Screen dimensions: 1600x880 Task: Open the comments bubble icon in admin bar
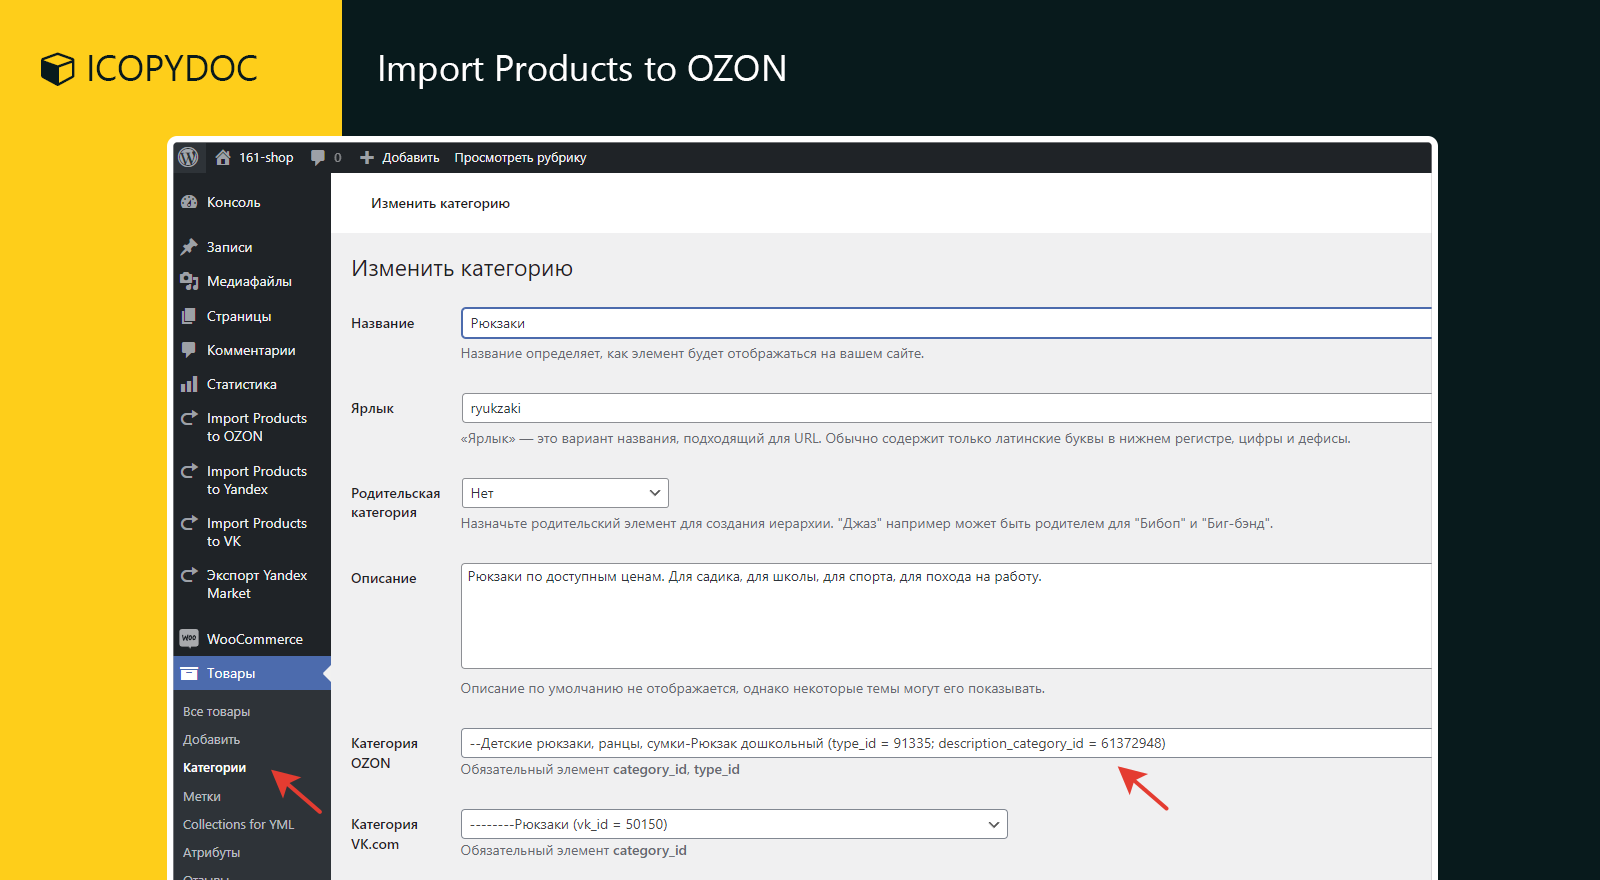click(x=318, y=157)
